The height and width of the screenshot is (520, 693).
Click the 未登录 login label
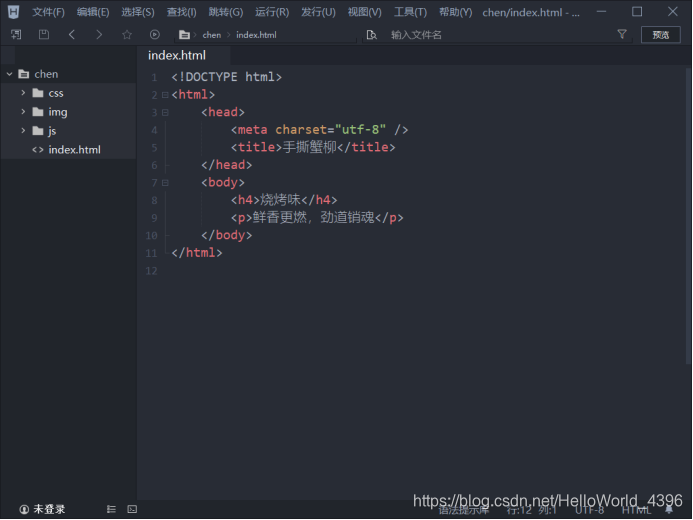tap(49, 510)
